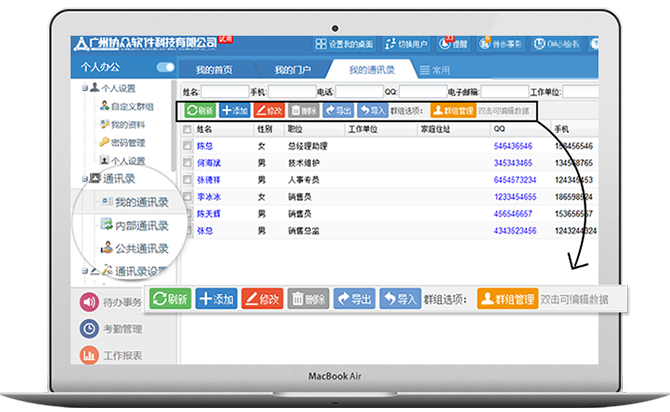
Task: Click 删除 in the toolbar directly above the table header
Action: [x=303, y=110]
